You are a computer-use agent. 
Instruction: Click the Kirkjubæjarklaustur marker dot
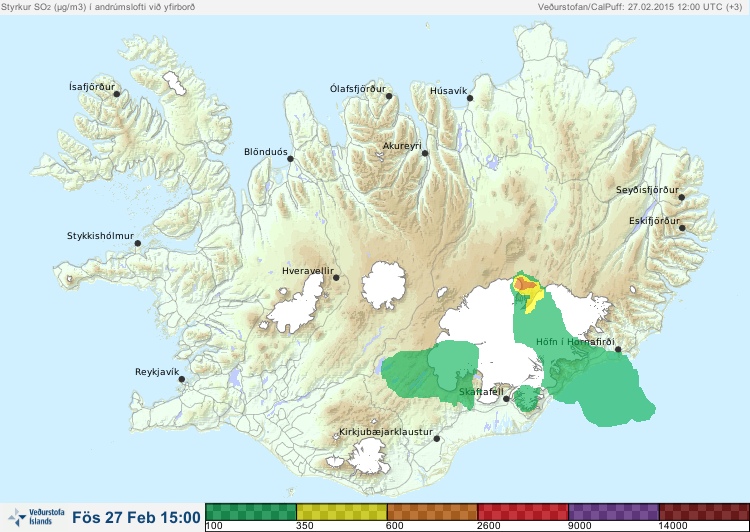tap(437, 439)
